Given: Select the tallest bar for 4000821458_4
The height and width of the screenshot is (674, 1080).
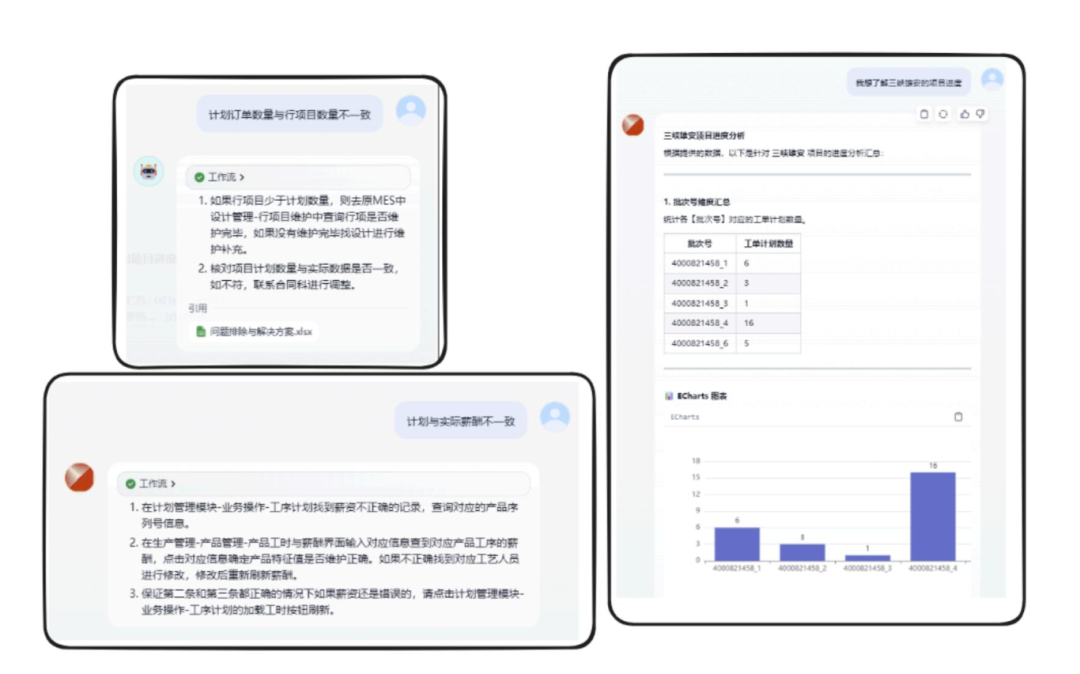Looking at the screenshot, I should click(932, 516).
